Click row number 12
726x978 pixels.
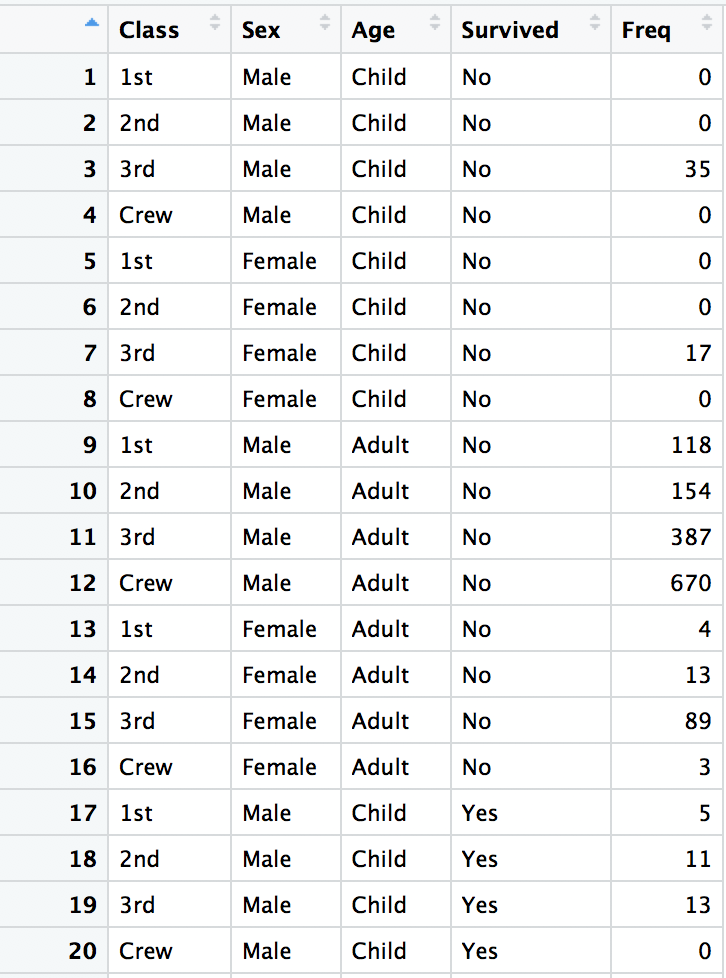coord(82,583)
